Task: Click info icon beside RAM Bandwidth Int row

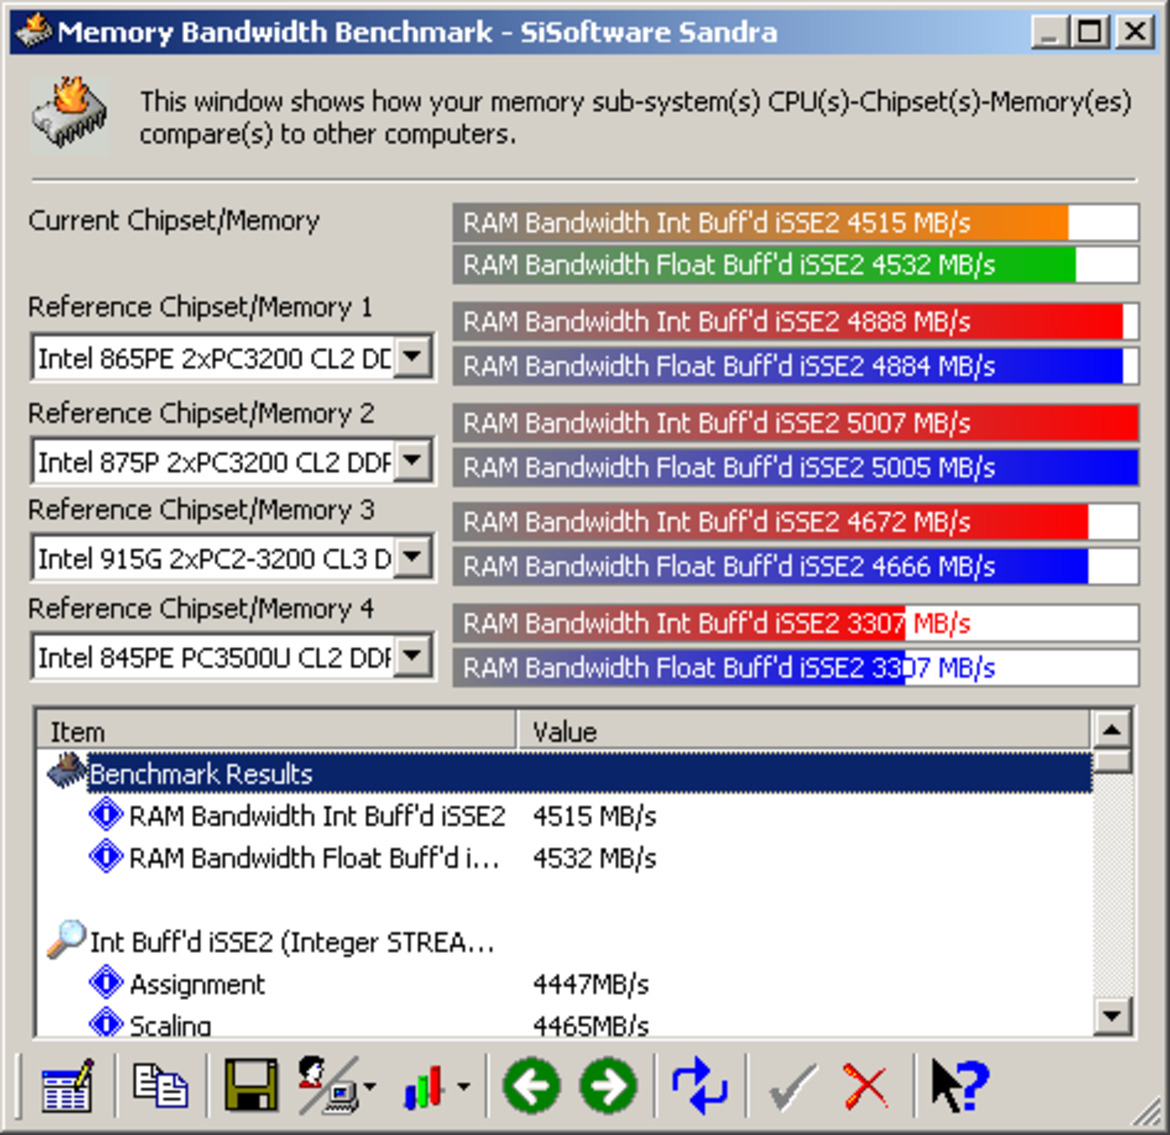Action: [106, 814]
